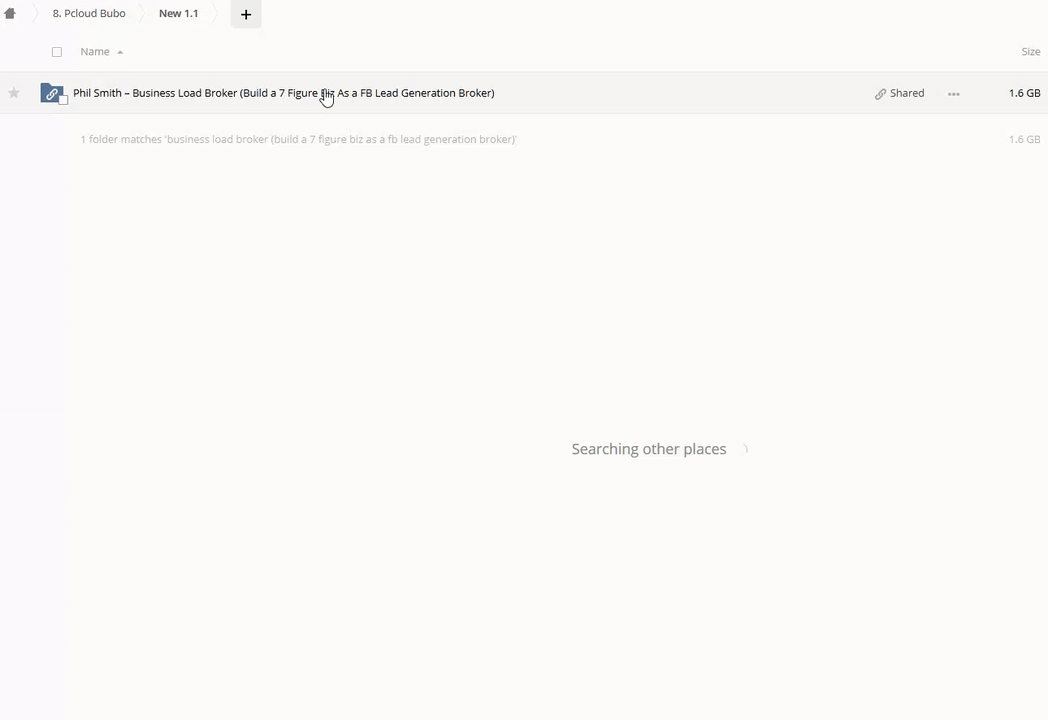1048x720 pixels.
Task: Click the plus button to add a tab
Action: 246,14
